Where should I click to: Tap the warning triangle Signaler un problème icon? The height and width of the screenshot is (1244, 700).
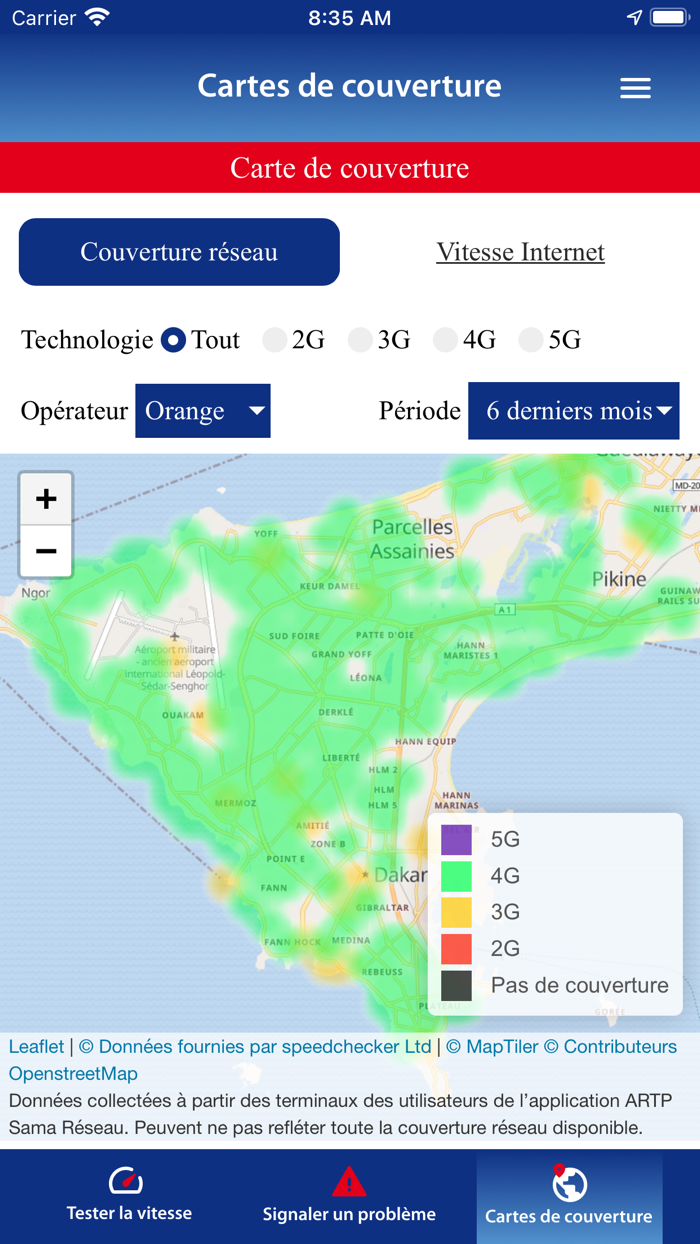click(349, 1181)
